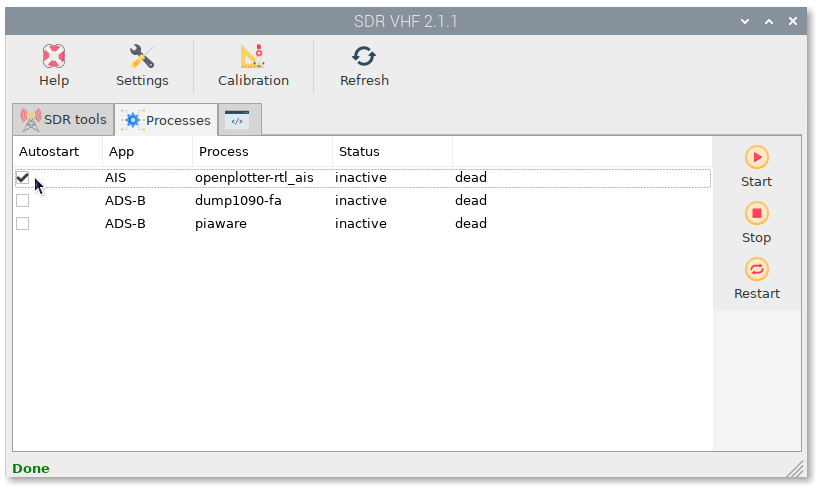Maximize the SDR VHF window

(x=769, y=21)
